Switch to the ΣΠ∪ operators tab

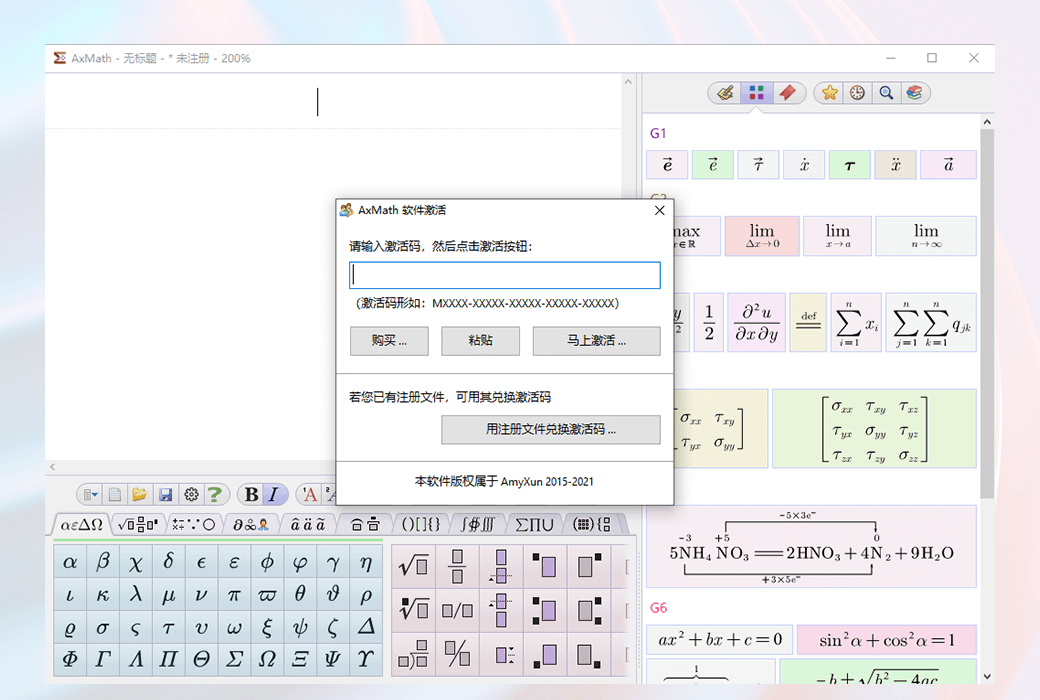534,524
